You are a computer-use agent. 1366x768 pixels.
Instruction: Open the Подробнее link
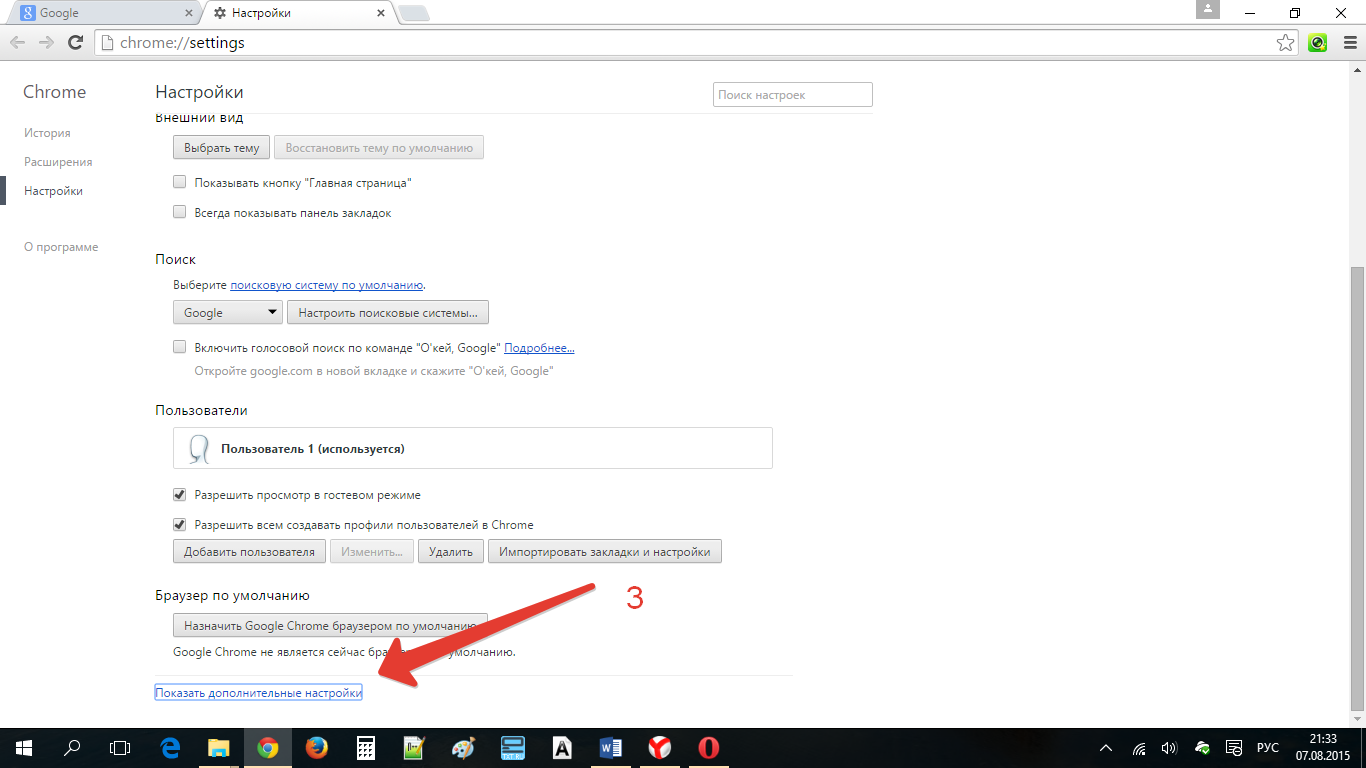[x=539, y=348]
